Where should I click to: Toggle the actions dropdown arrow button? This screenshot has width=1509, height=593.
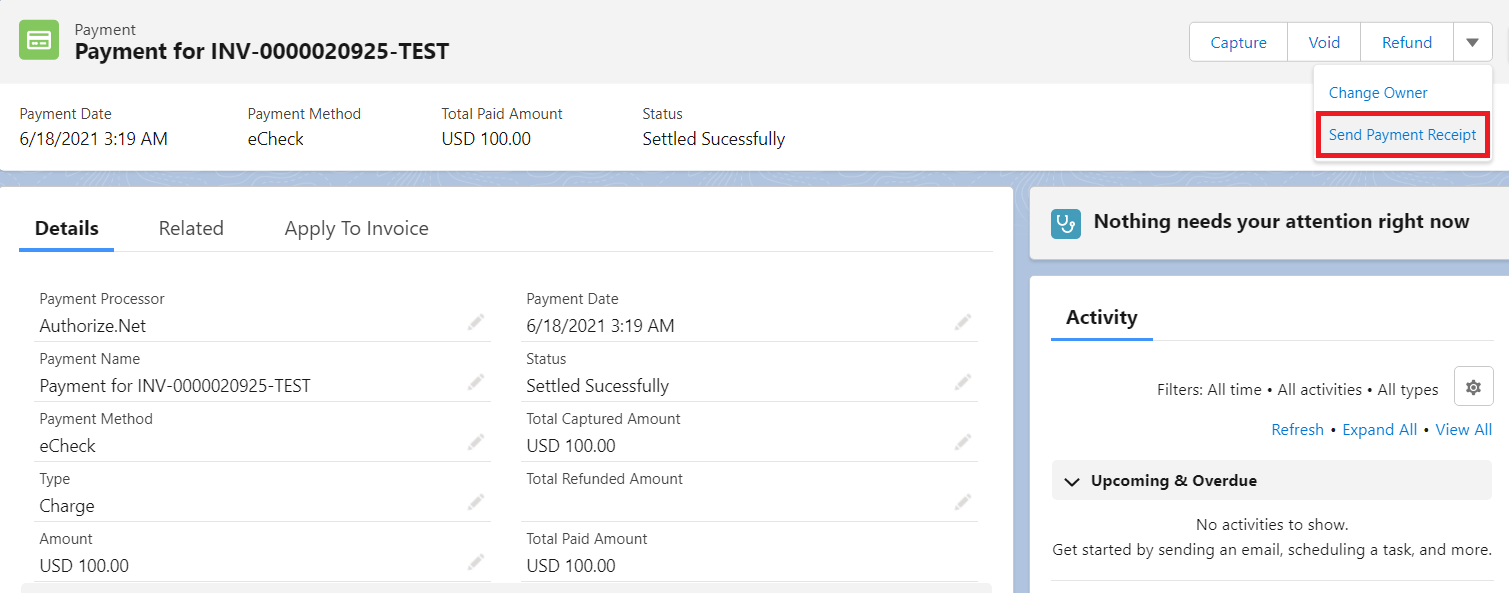click(x=1473, y=43)
